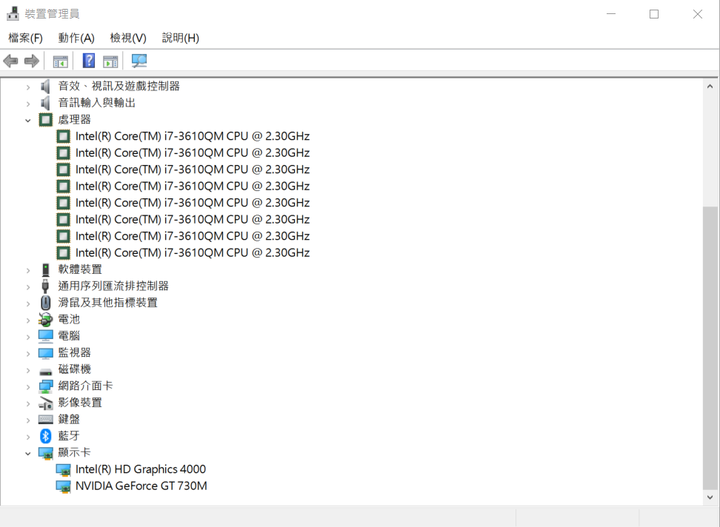The image size is (720, 527).
Task: Click the Intel(R) HD Graphics 4000 icon
Action: [x=63, y=470]
